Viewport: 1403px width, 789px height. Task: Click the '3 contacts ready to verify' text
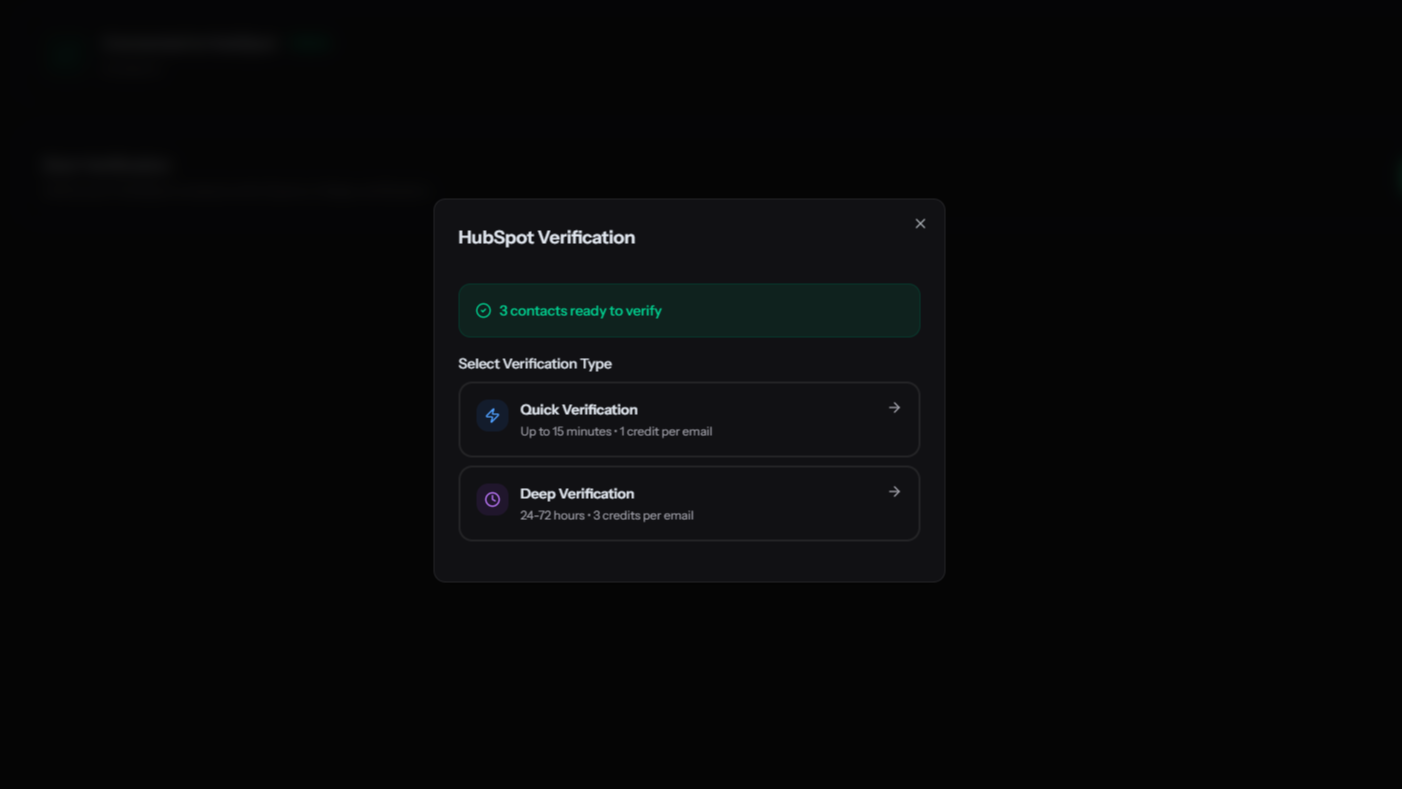pos(580,311)
